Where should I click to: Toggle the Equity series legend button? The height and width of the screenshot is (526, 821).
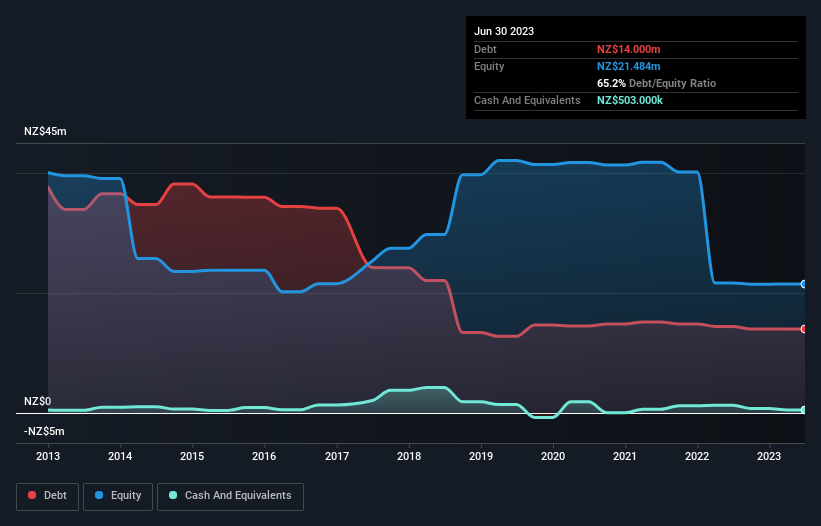coord(118,496)
